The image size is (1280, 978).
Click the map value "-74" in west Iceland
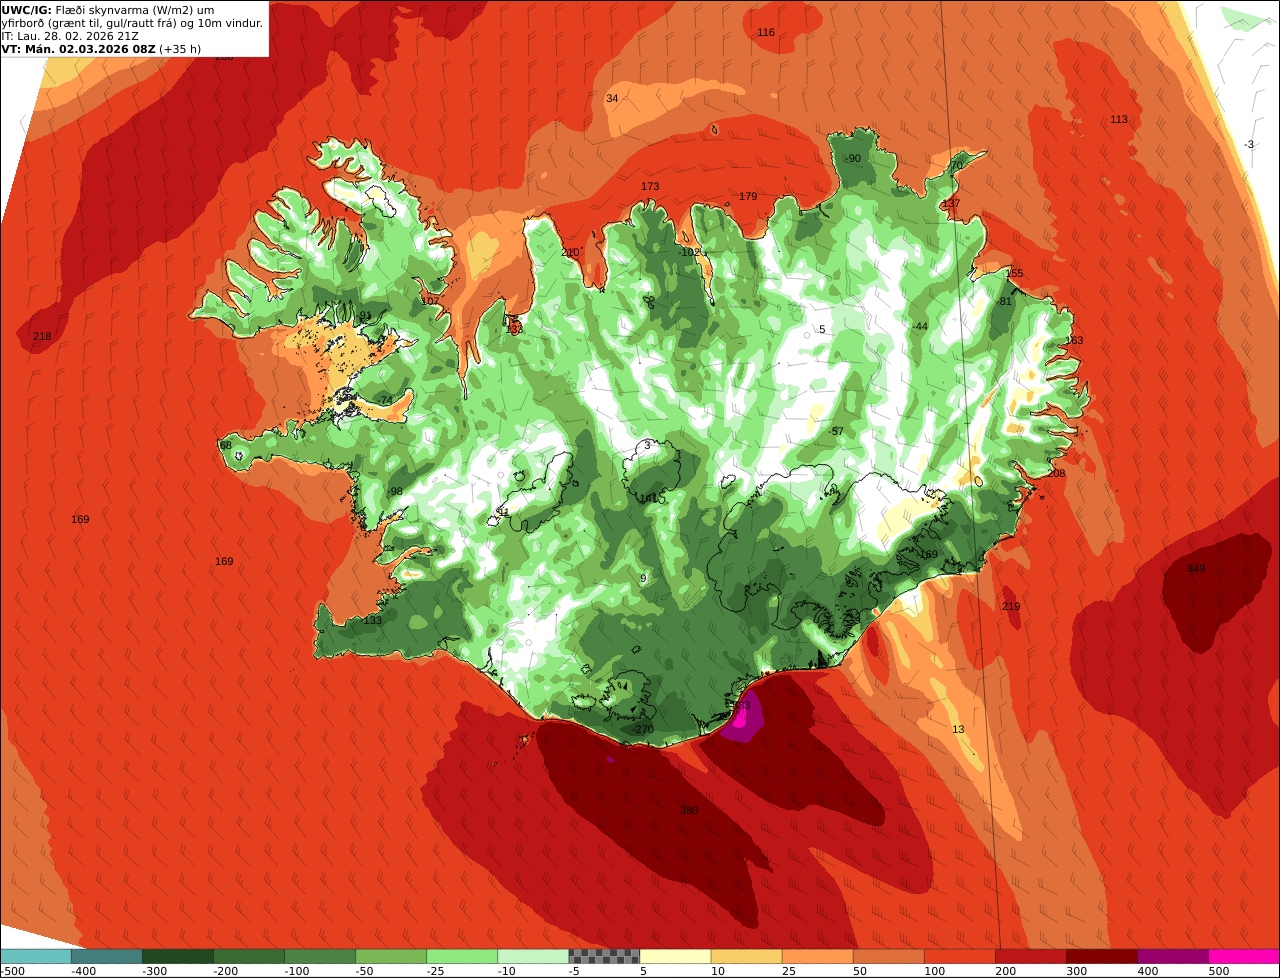coord(385,400)
